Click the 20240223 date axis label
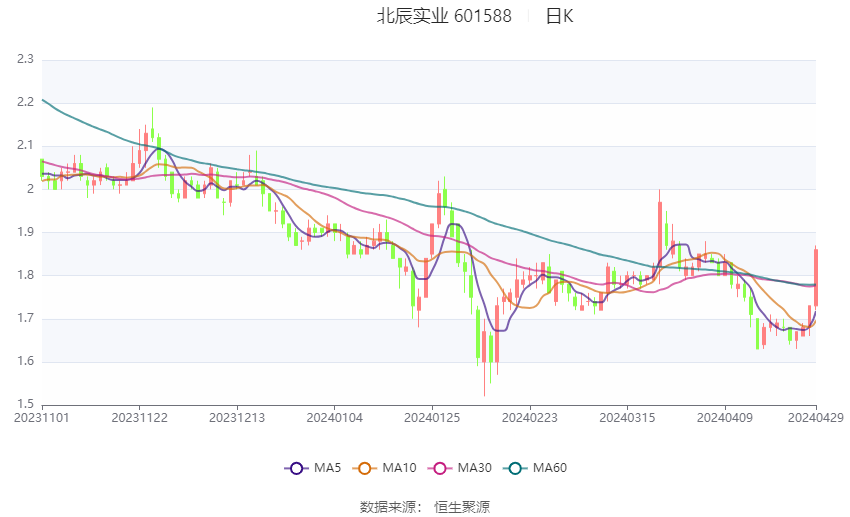This screenshot has height=517, width=850. [529, 417]
